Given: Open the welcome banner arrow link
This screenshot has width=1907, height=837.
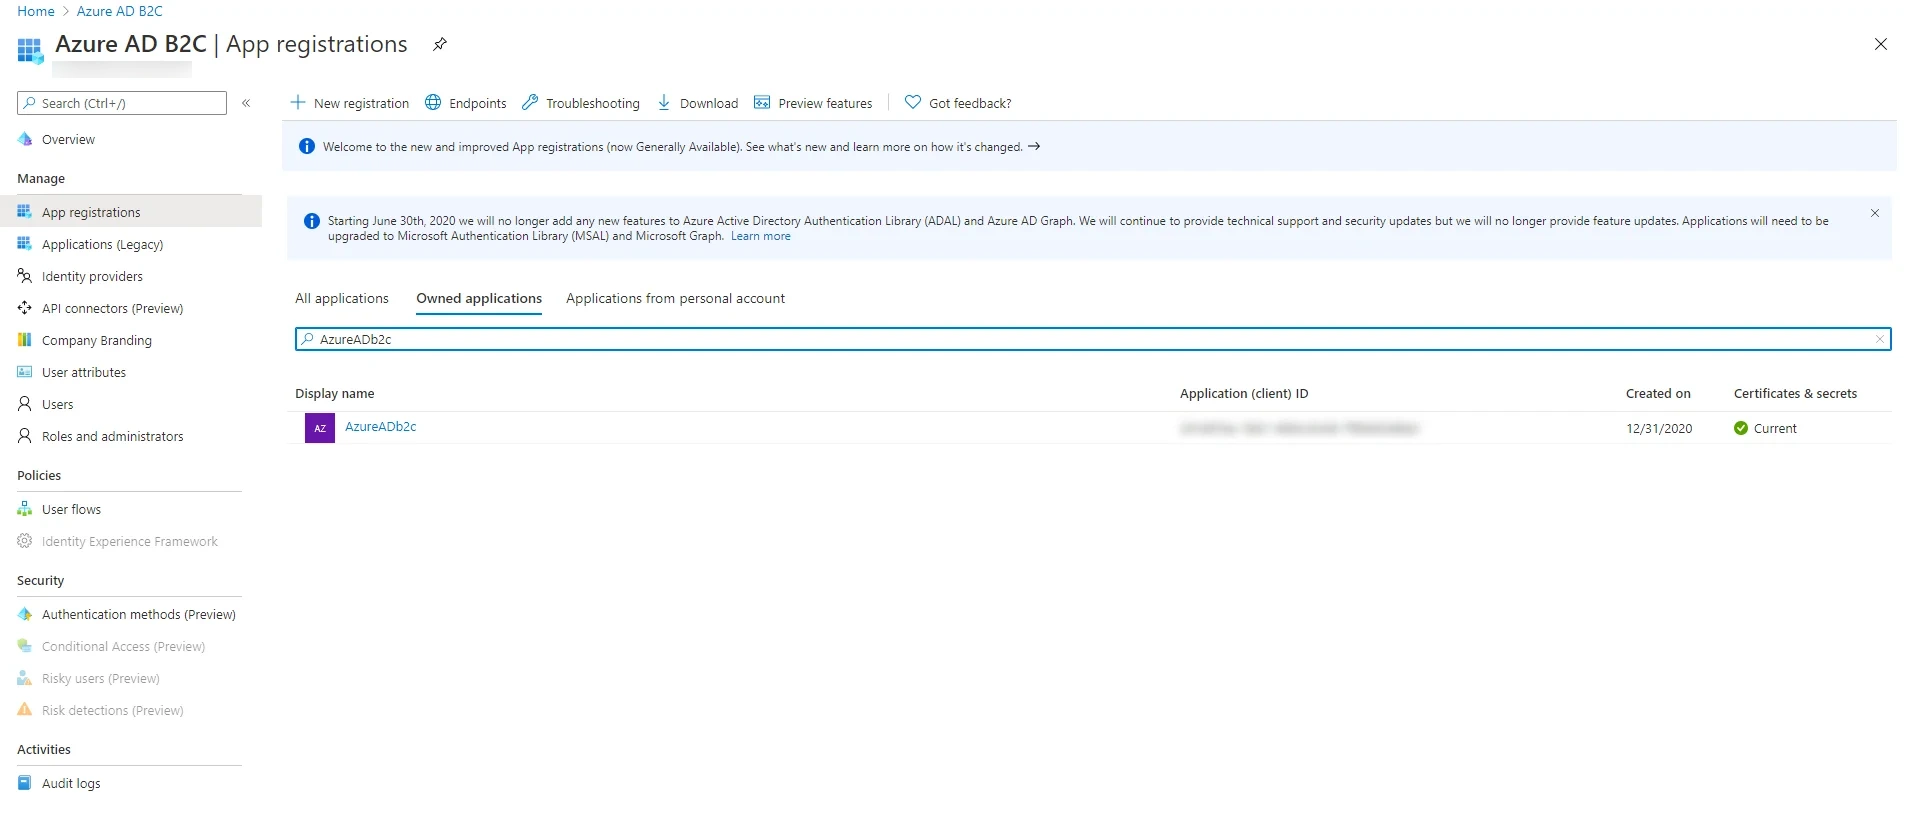Looking at the screenshot, I should point(1034,146).
